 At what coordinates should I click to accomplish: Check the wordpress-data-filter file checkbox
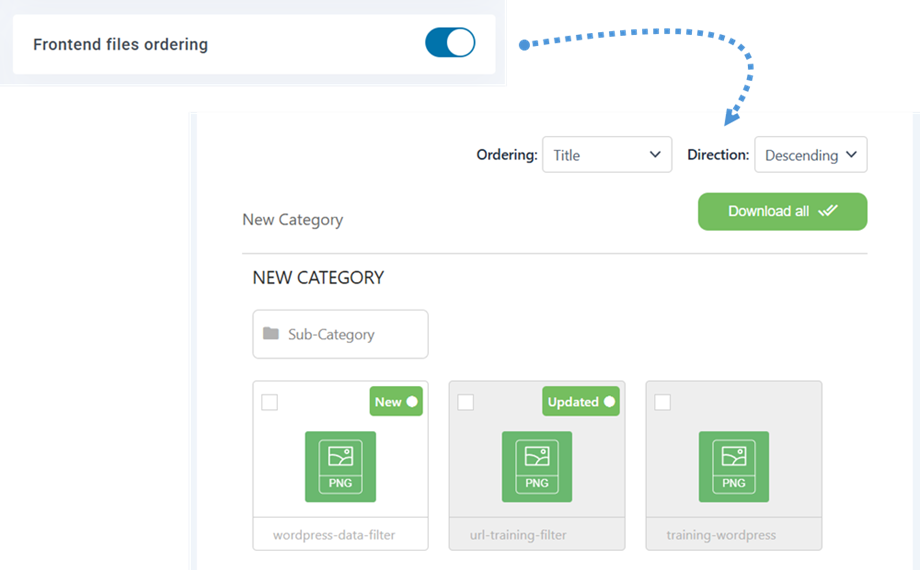[270, 402]
